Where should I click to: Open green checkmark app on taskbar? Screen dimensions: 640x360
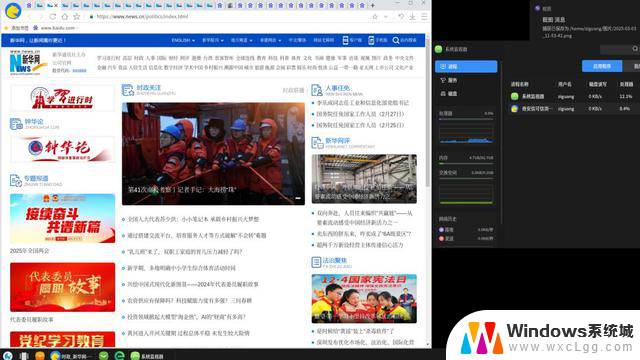[x=104, y=356]
